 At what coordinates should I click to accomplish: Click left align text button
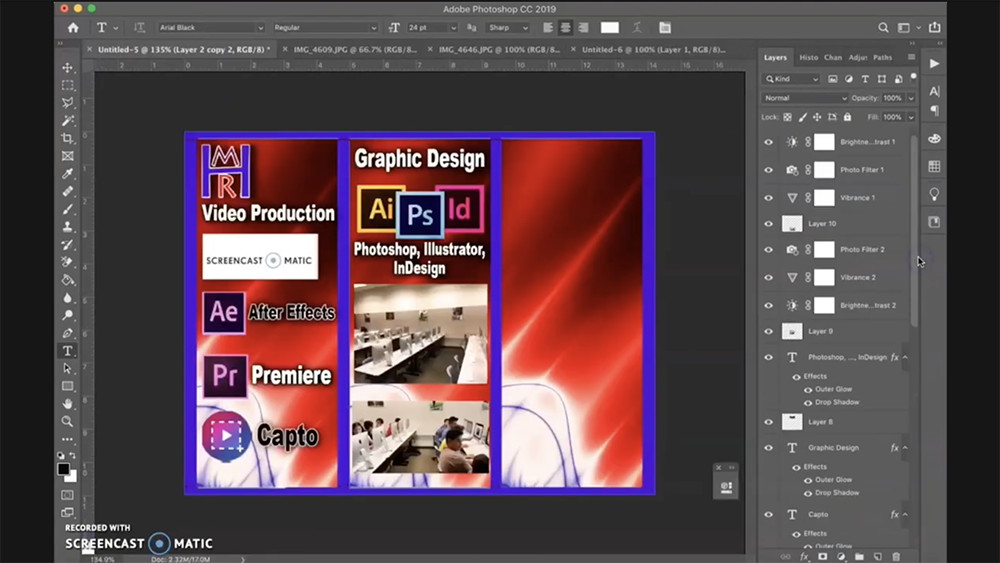pyautogui.click(x=548, y=27)
